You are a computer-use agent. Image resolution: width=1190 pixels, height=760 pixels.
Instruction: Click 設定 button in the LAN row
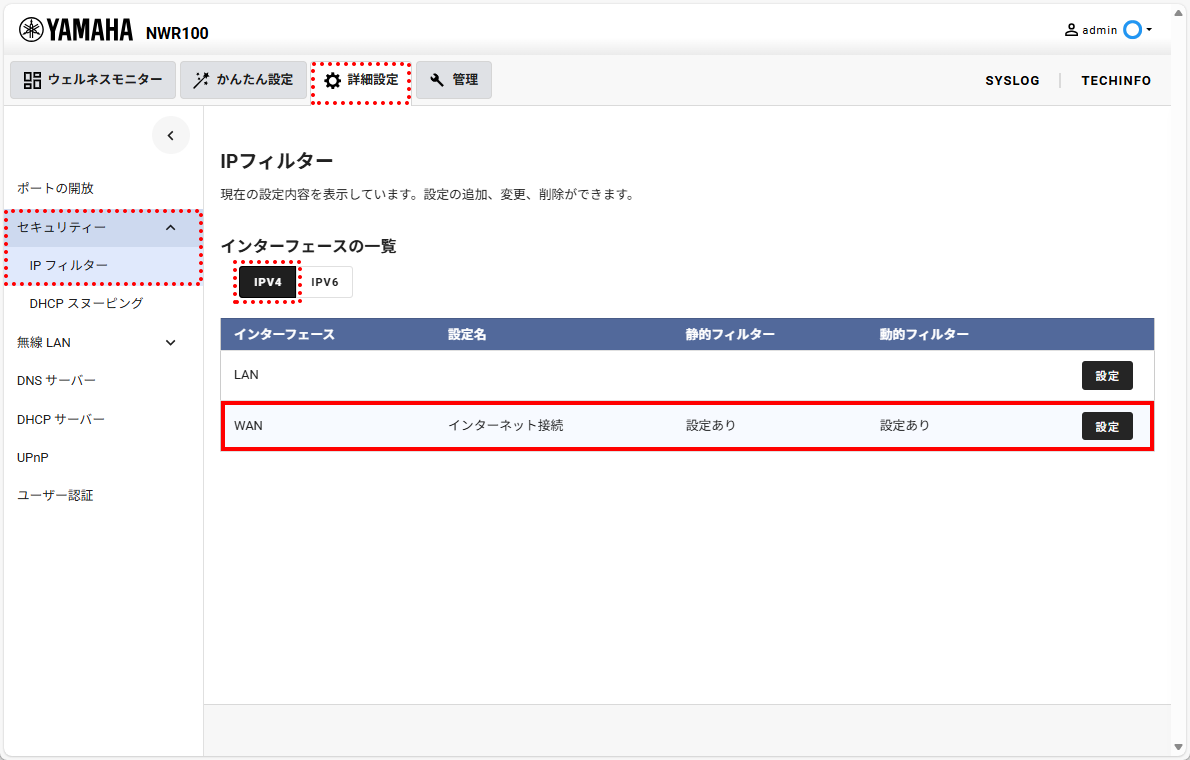tap(1107, 375)
